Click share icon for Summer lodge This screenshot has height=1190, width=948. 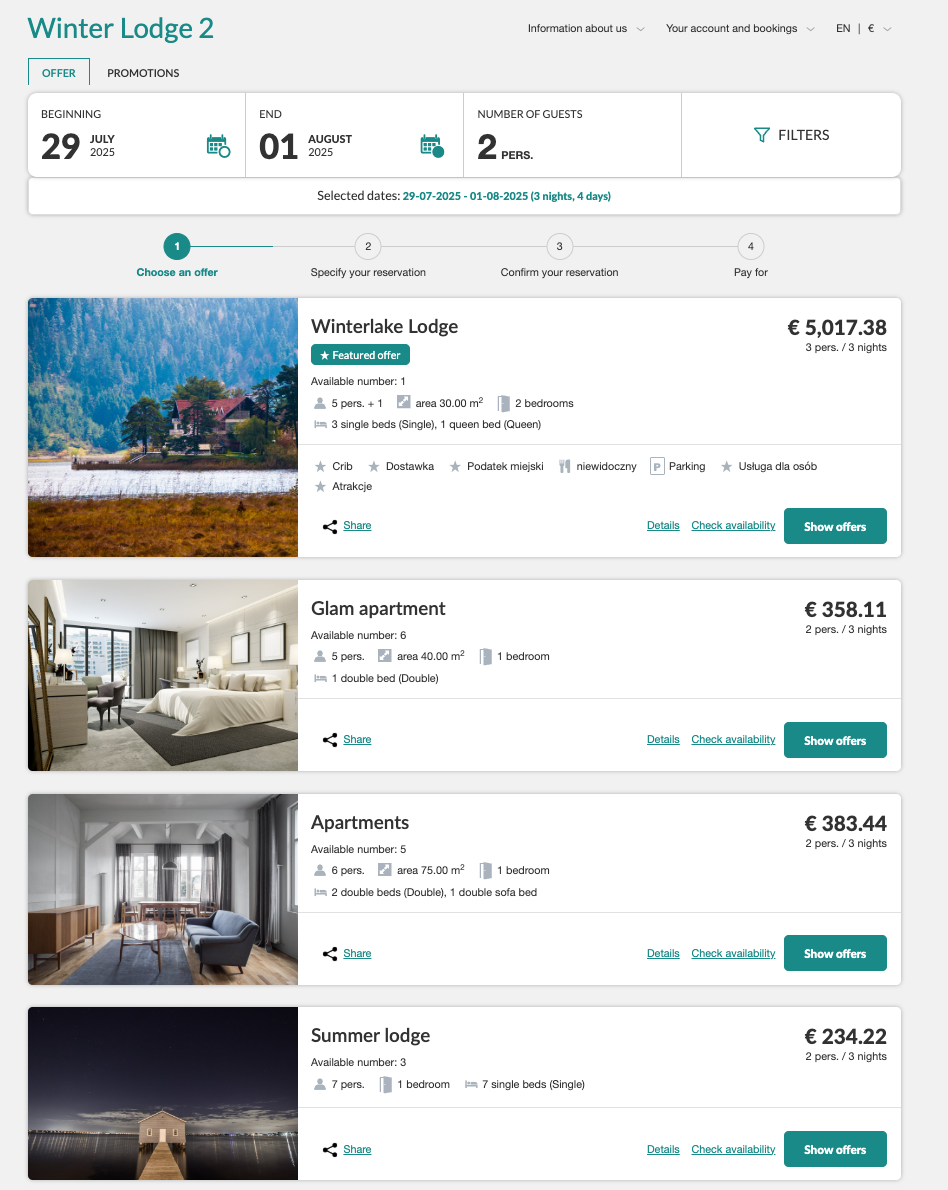tap(330, 1150)
